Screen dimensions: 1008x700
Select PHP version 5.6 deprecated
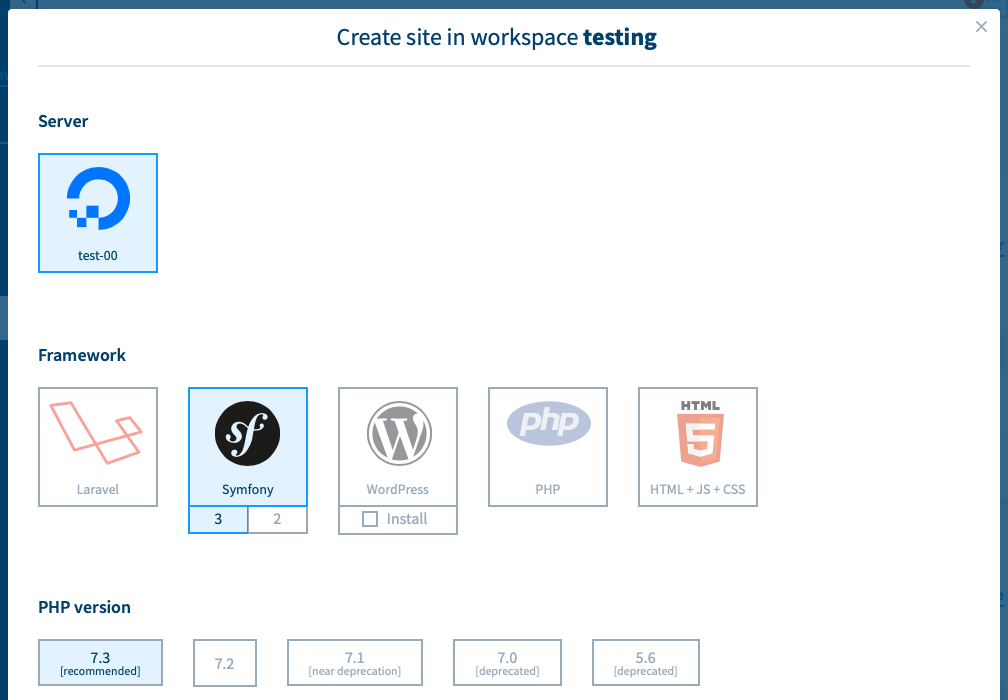pos(645,663)
